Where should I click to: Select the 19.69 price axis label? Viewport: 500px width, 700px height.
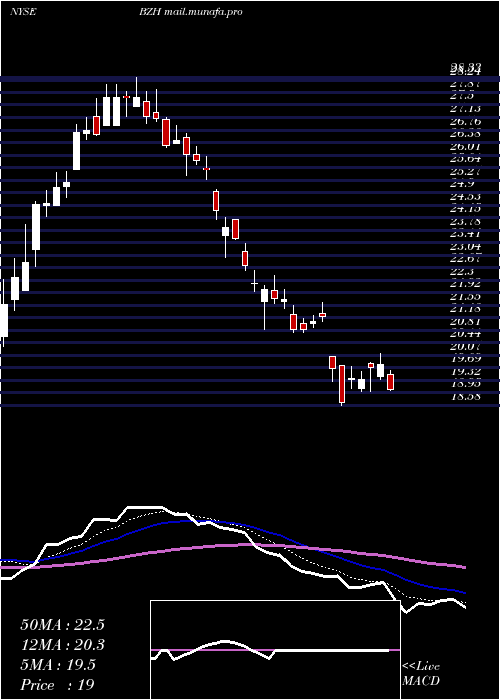465,359
